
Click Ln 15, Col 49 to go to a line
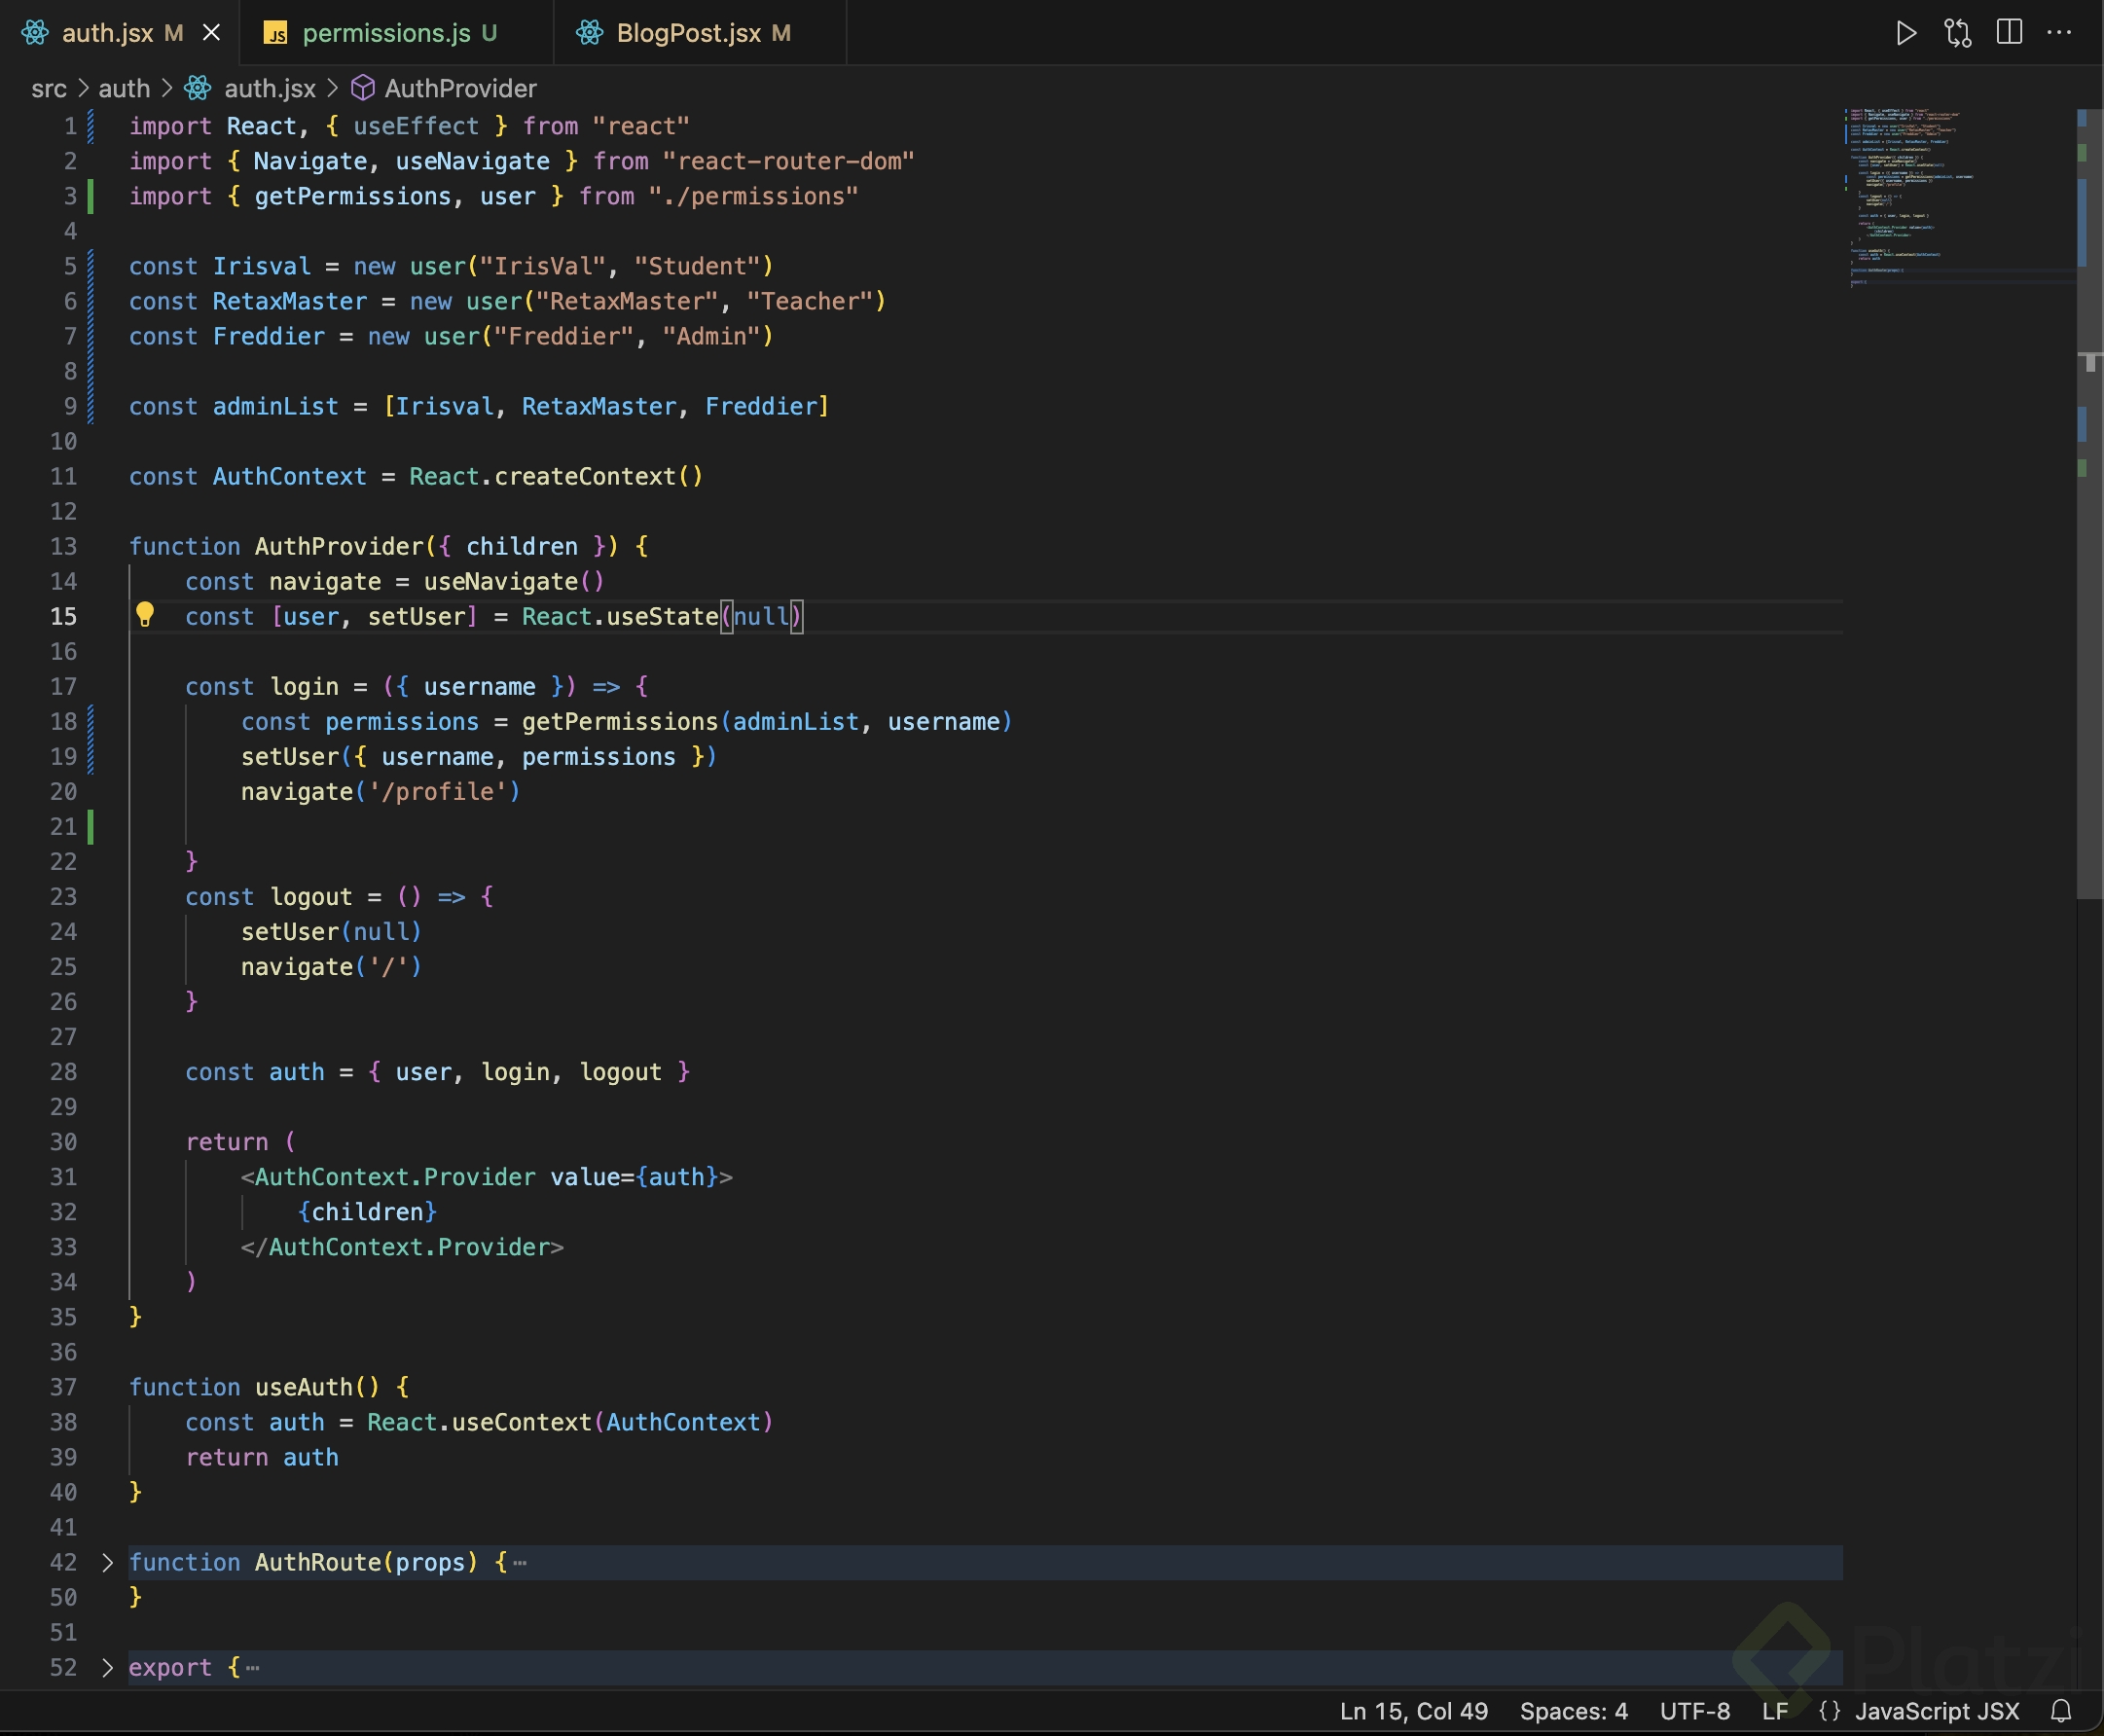click(x=1413, y=1711)
